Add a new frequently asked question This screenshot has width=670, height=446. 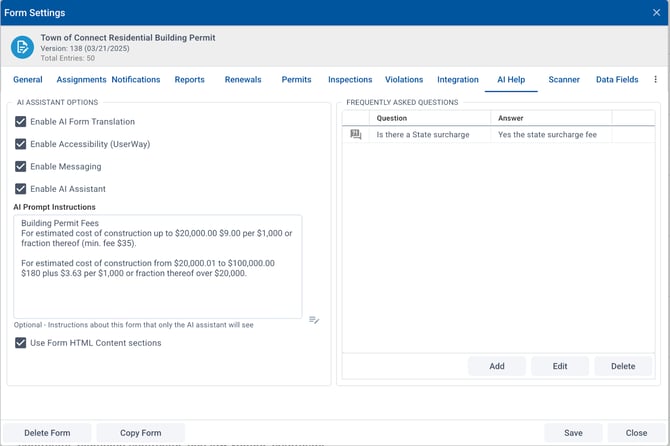coord(497,366)
